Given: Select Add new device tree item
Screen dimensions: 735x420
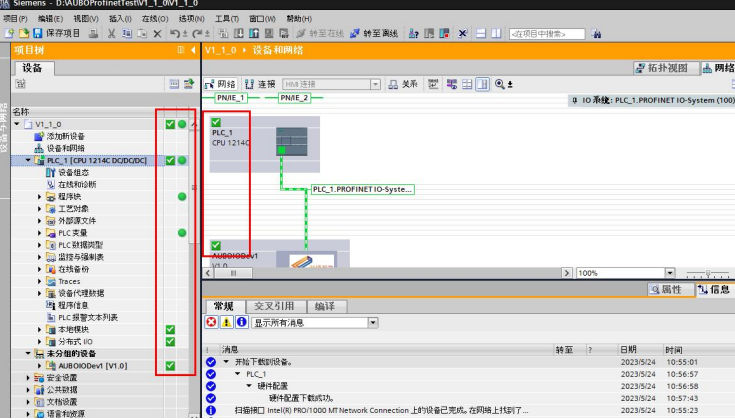Looking at the screenshot, I should pos(60,136).
